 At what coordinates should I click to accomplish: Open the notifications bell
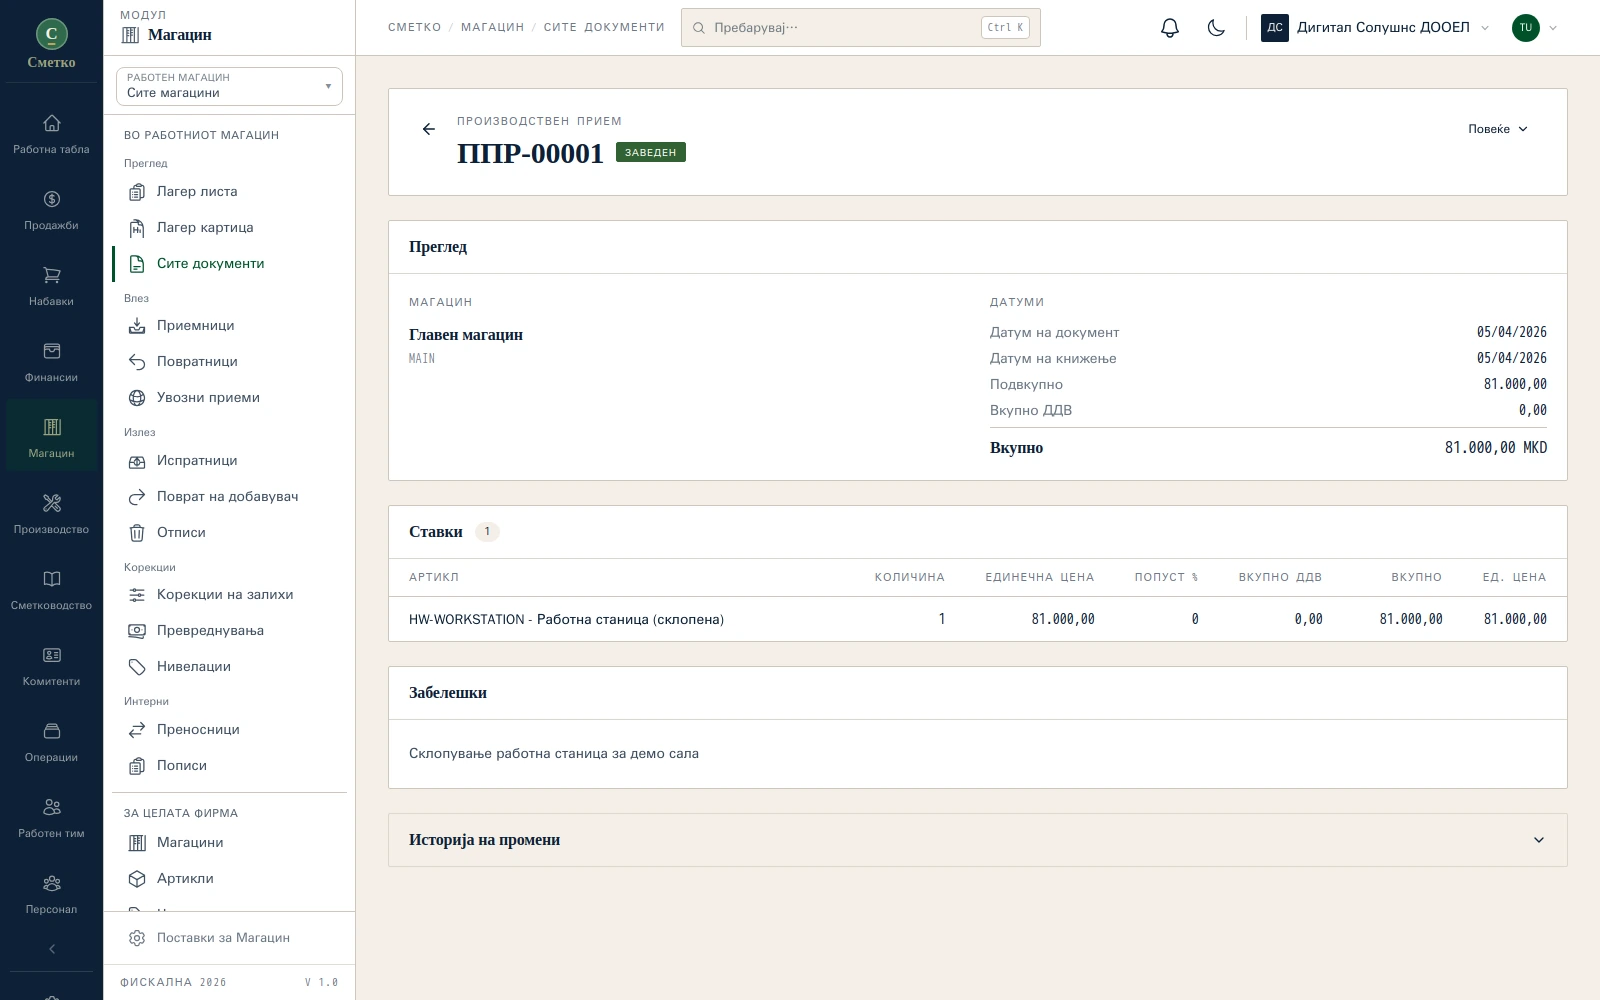(1170, 28)
